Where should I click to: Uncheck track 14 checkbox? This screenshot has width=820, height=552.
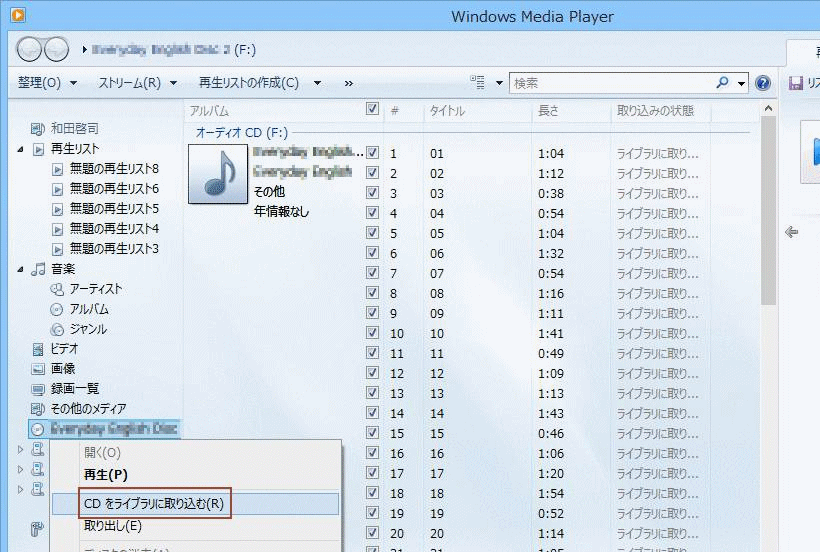pyautogui.click(x=372, y=413)
